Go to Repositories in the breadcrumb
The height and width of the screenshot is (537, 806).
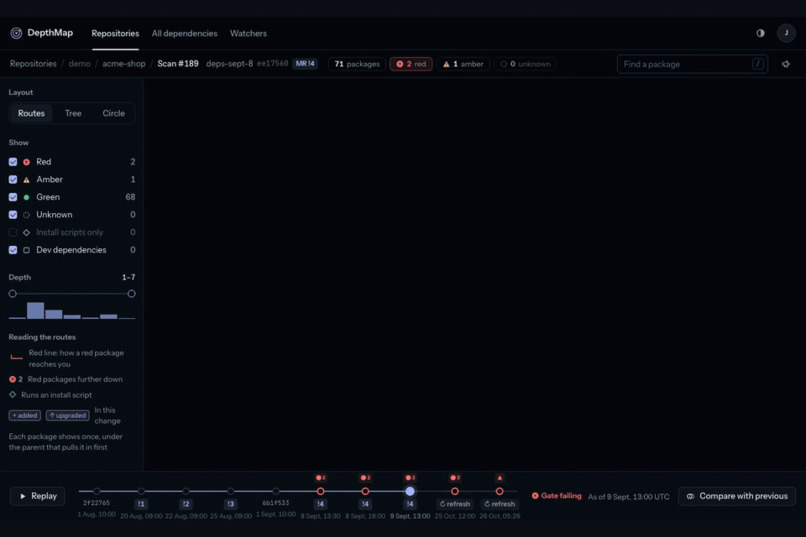(x=33, y=64)
